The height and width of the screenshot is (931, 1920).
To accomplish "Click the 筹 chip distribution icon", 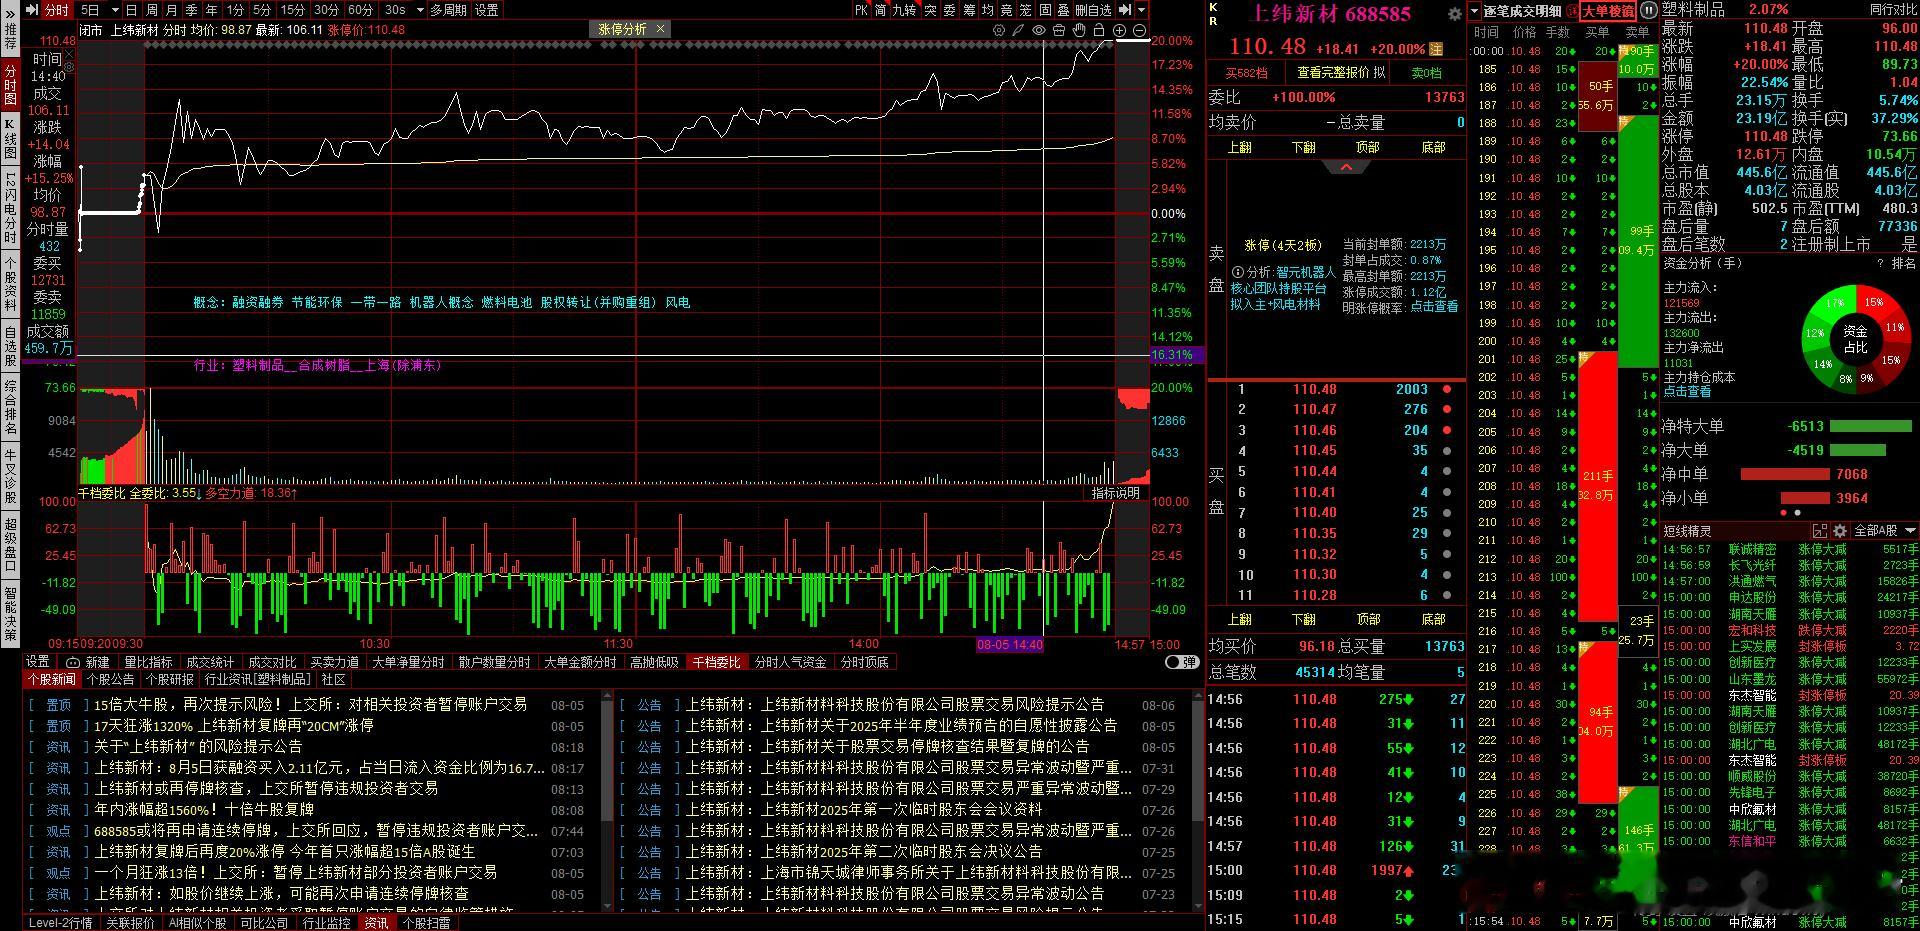I will tap(969, 10).
